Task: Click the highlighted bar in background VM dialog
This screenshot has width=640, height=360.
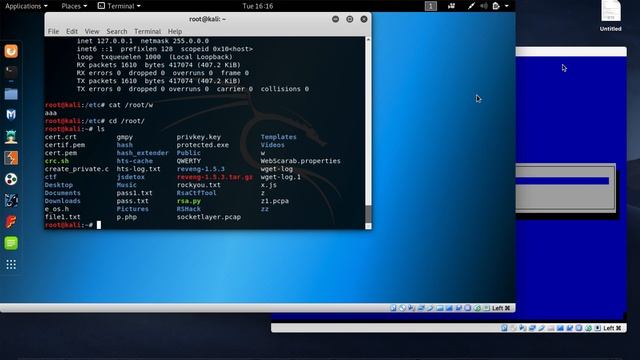Action: pyautogui.click(x=562, y=181)
